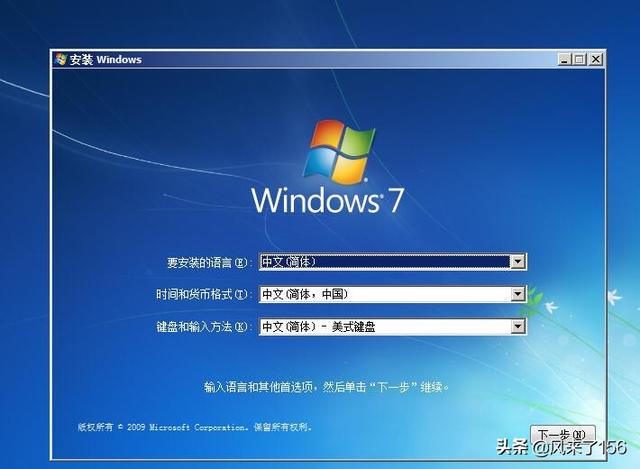This screenshot has width=640, height=469.
Task: Click the 输入语言和其他首选项 instruction text
Action: [327, 386]
